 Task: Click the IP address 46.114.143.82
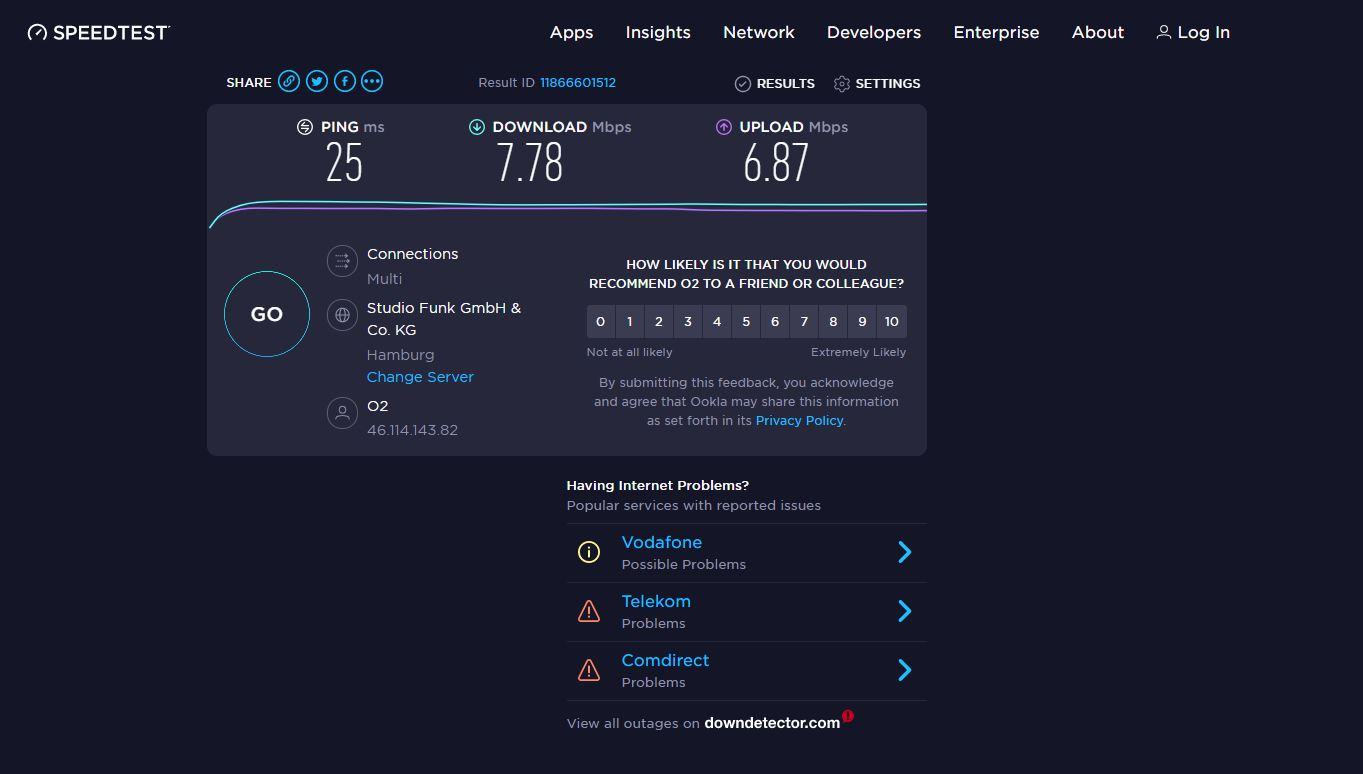(x=412, y=430)
